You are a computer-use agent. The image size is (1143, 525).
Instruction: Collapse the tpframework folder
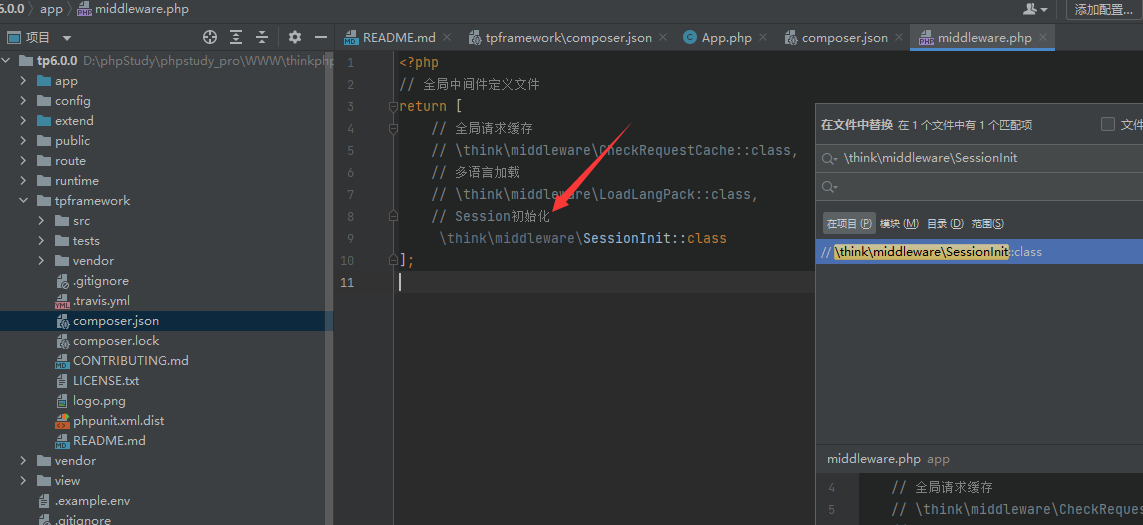(x=23, y=201)
